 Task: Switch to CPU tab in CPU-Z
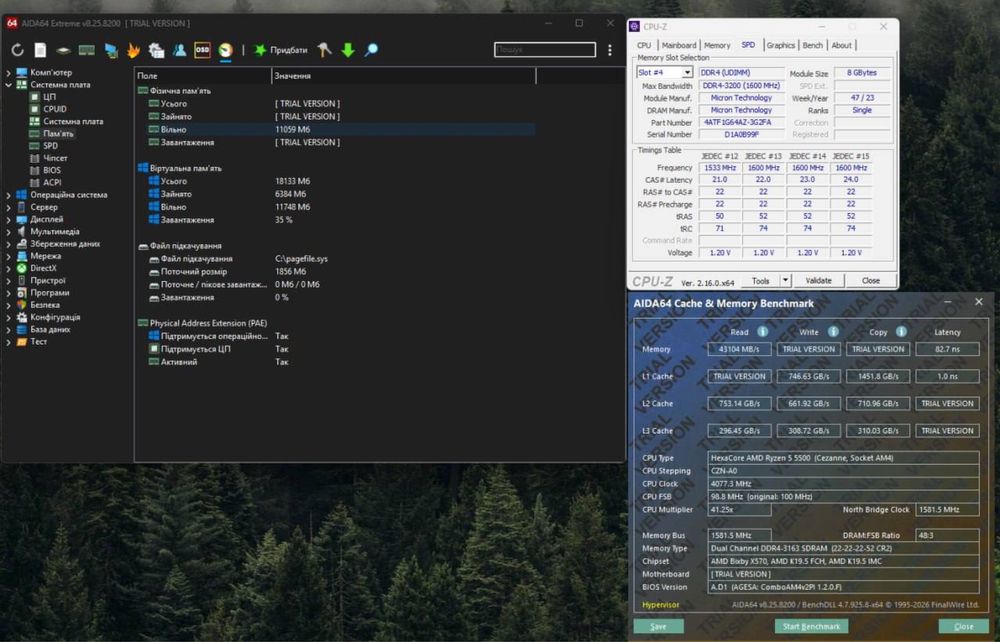coord(644,45)
